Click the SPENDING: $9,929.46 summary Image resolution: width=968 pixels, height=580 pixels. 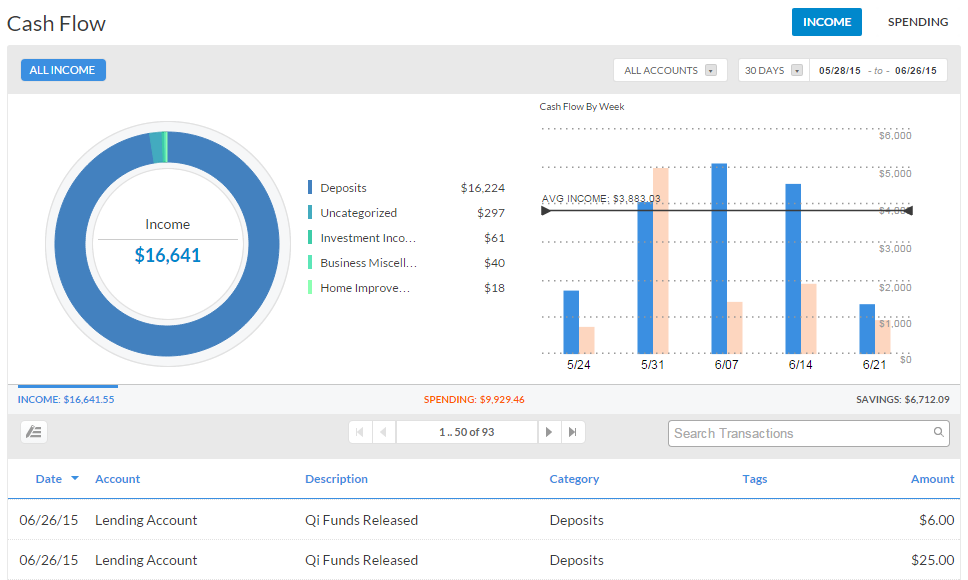[474, 399]
